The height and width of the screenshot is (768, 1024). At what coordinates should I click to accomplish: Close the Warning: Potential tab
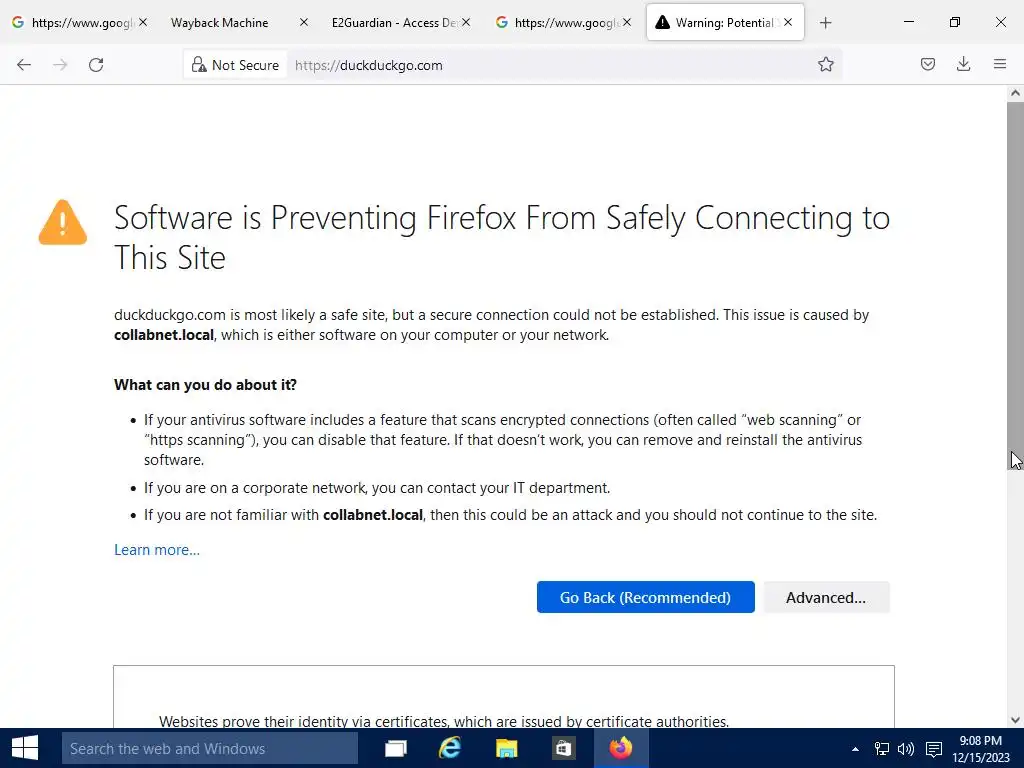(788, 22)
